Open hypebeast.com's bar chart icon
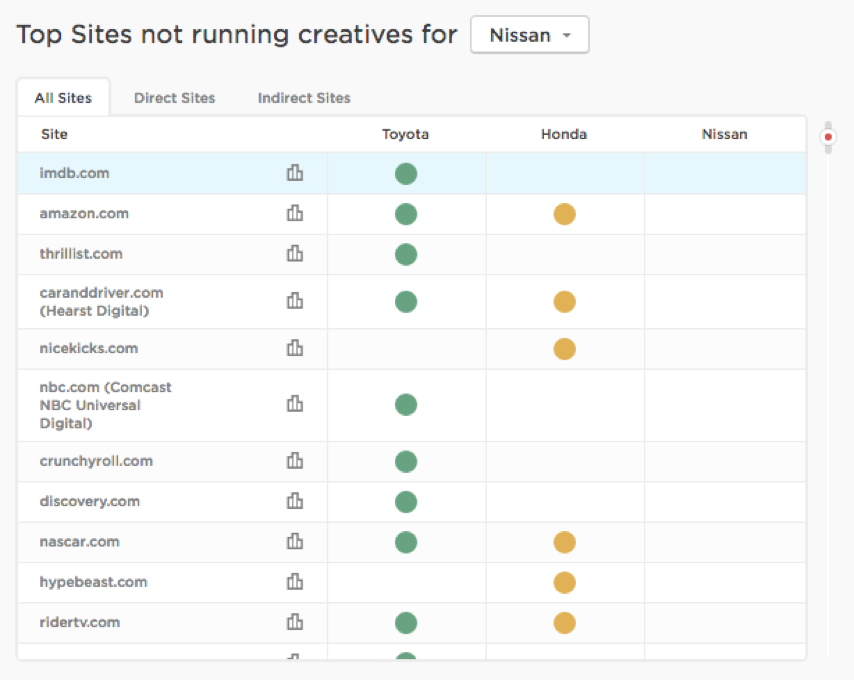This screenshot has height=680, width=854. click(x=294, y=582)
